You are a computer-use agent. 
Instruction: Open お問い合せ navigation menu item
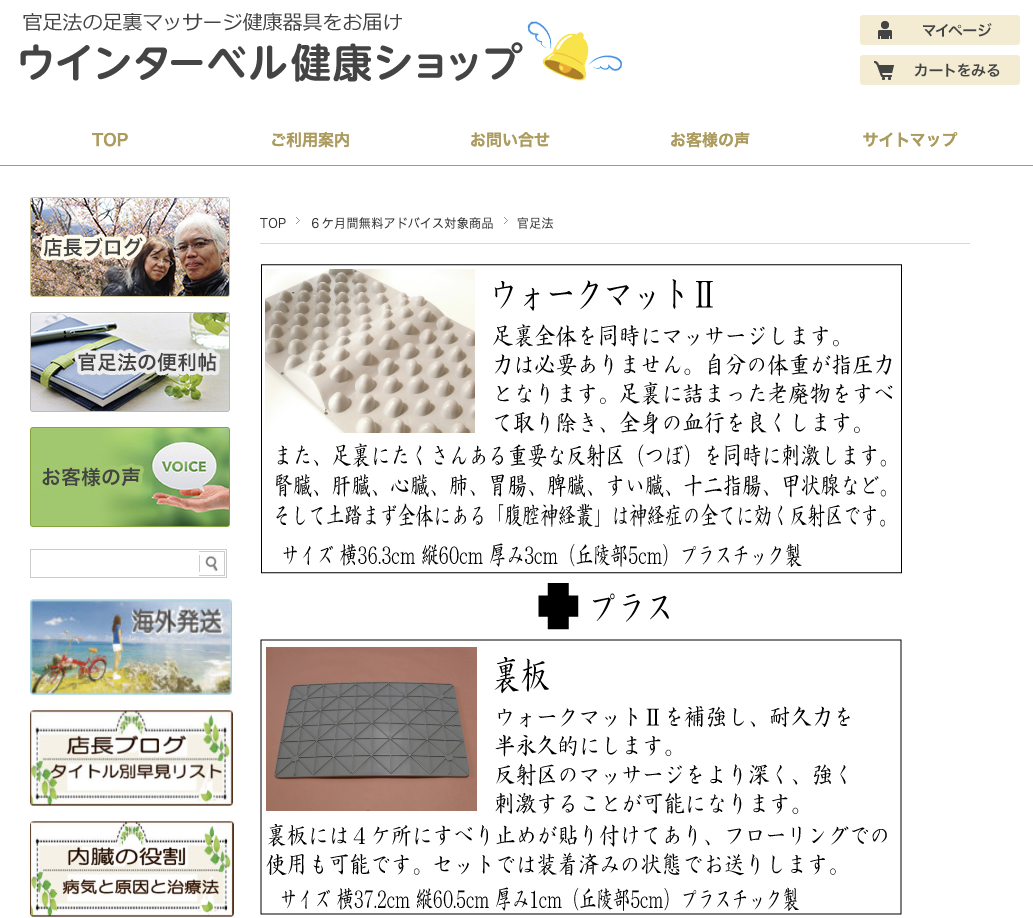(510, 140)
